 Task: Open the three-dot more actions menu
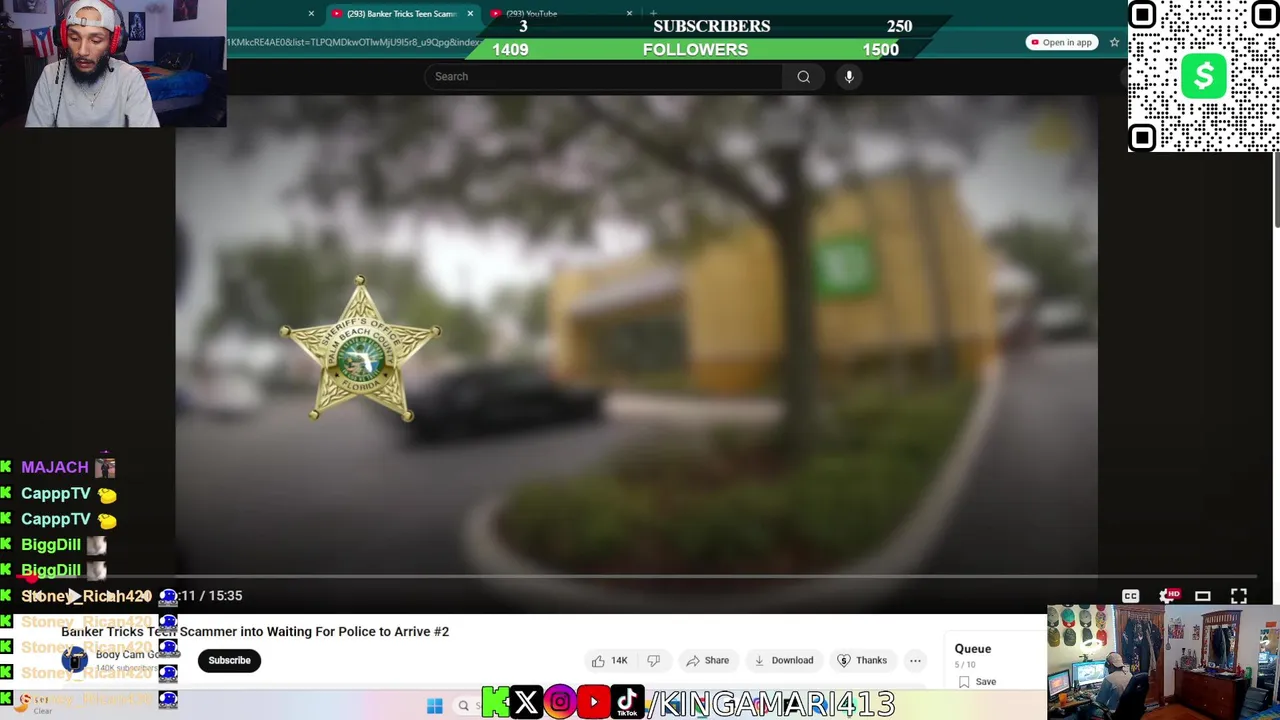click(x=915, y=660)
